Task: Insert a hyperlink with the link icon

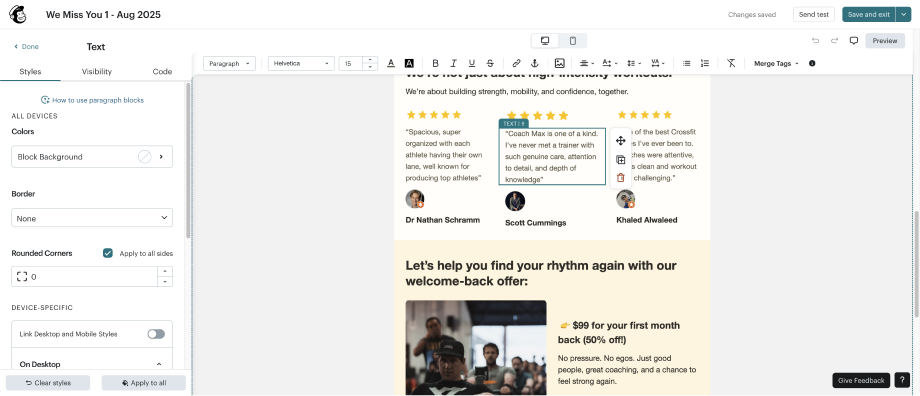Action: (x=516, y=63)
